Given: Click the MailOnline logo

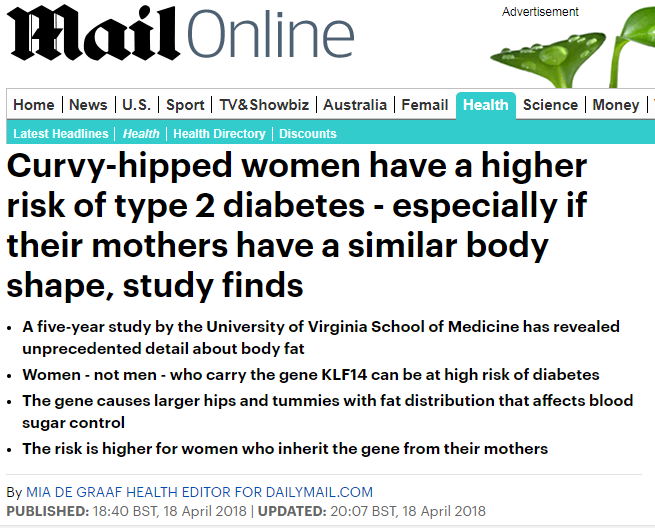Looking at the screenshot, I should point(180,33).
